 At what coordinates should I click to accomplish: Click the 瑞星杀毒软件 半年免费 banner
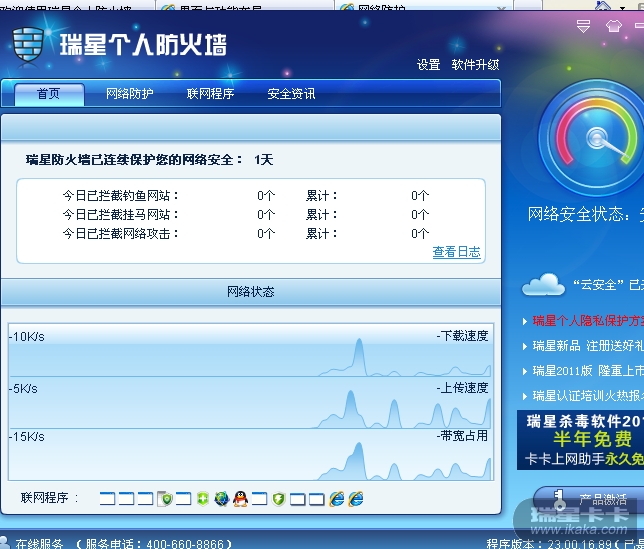[580, 440]
